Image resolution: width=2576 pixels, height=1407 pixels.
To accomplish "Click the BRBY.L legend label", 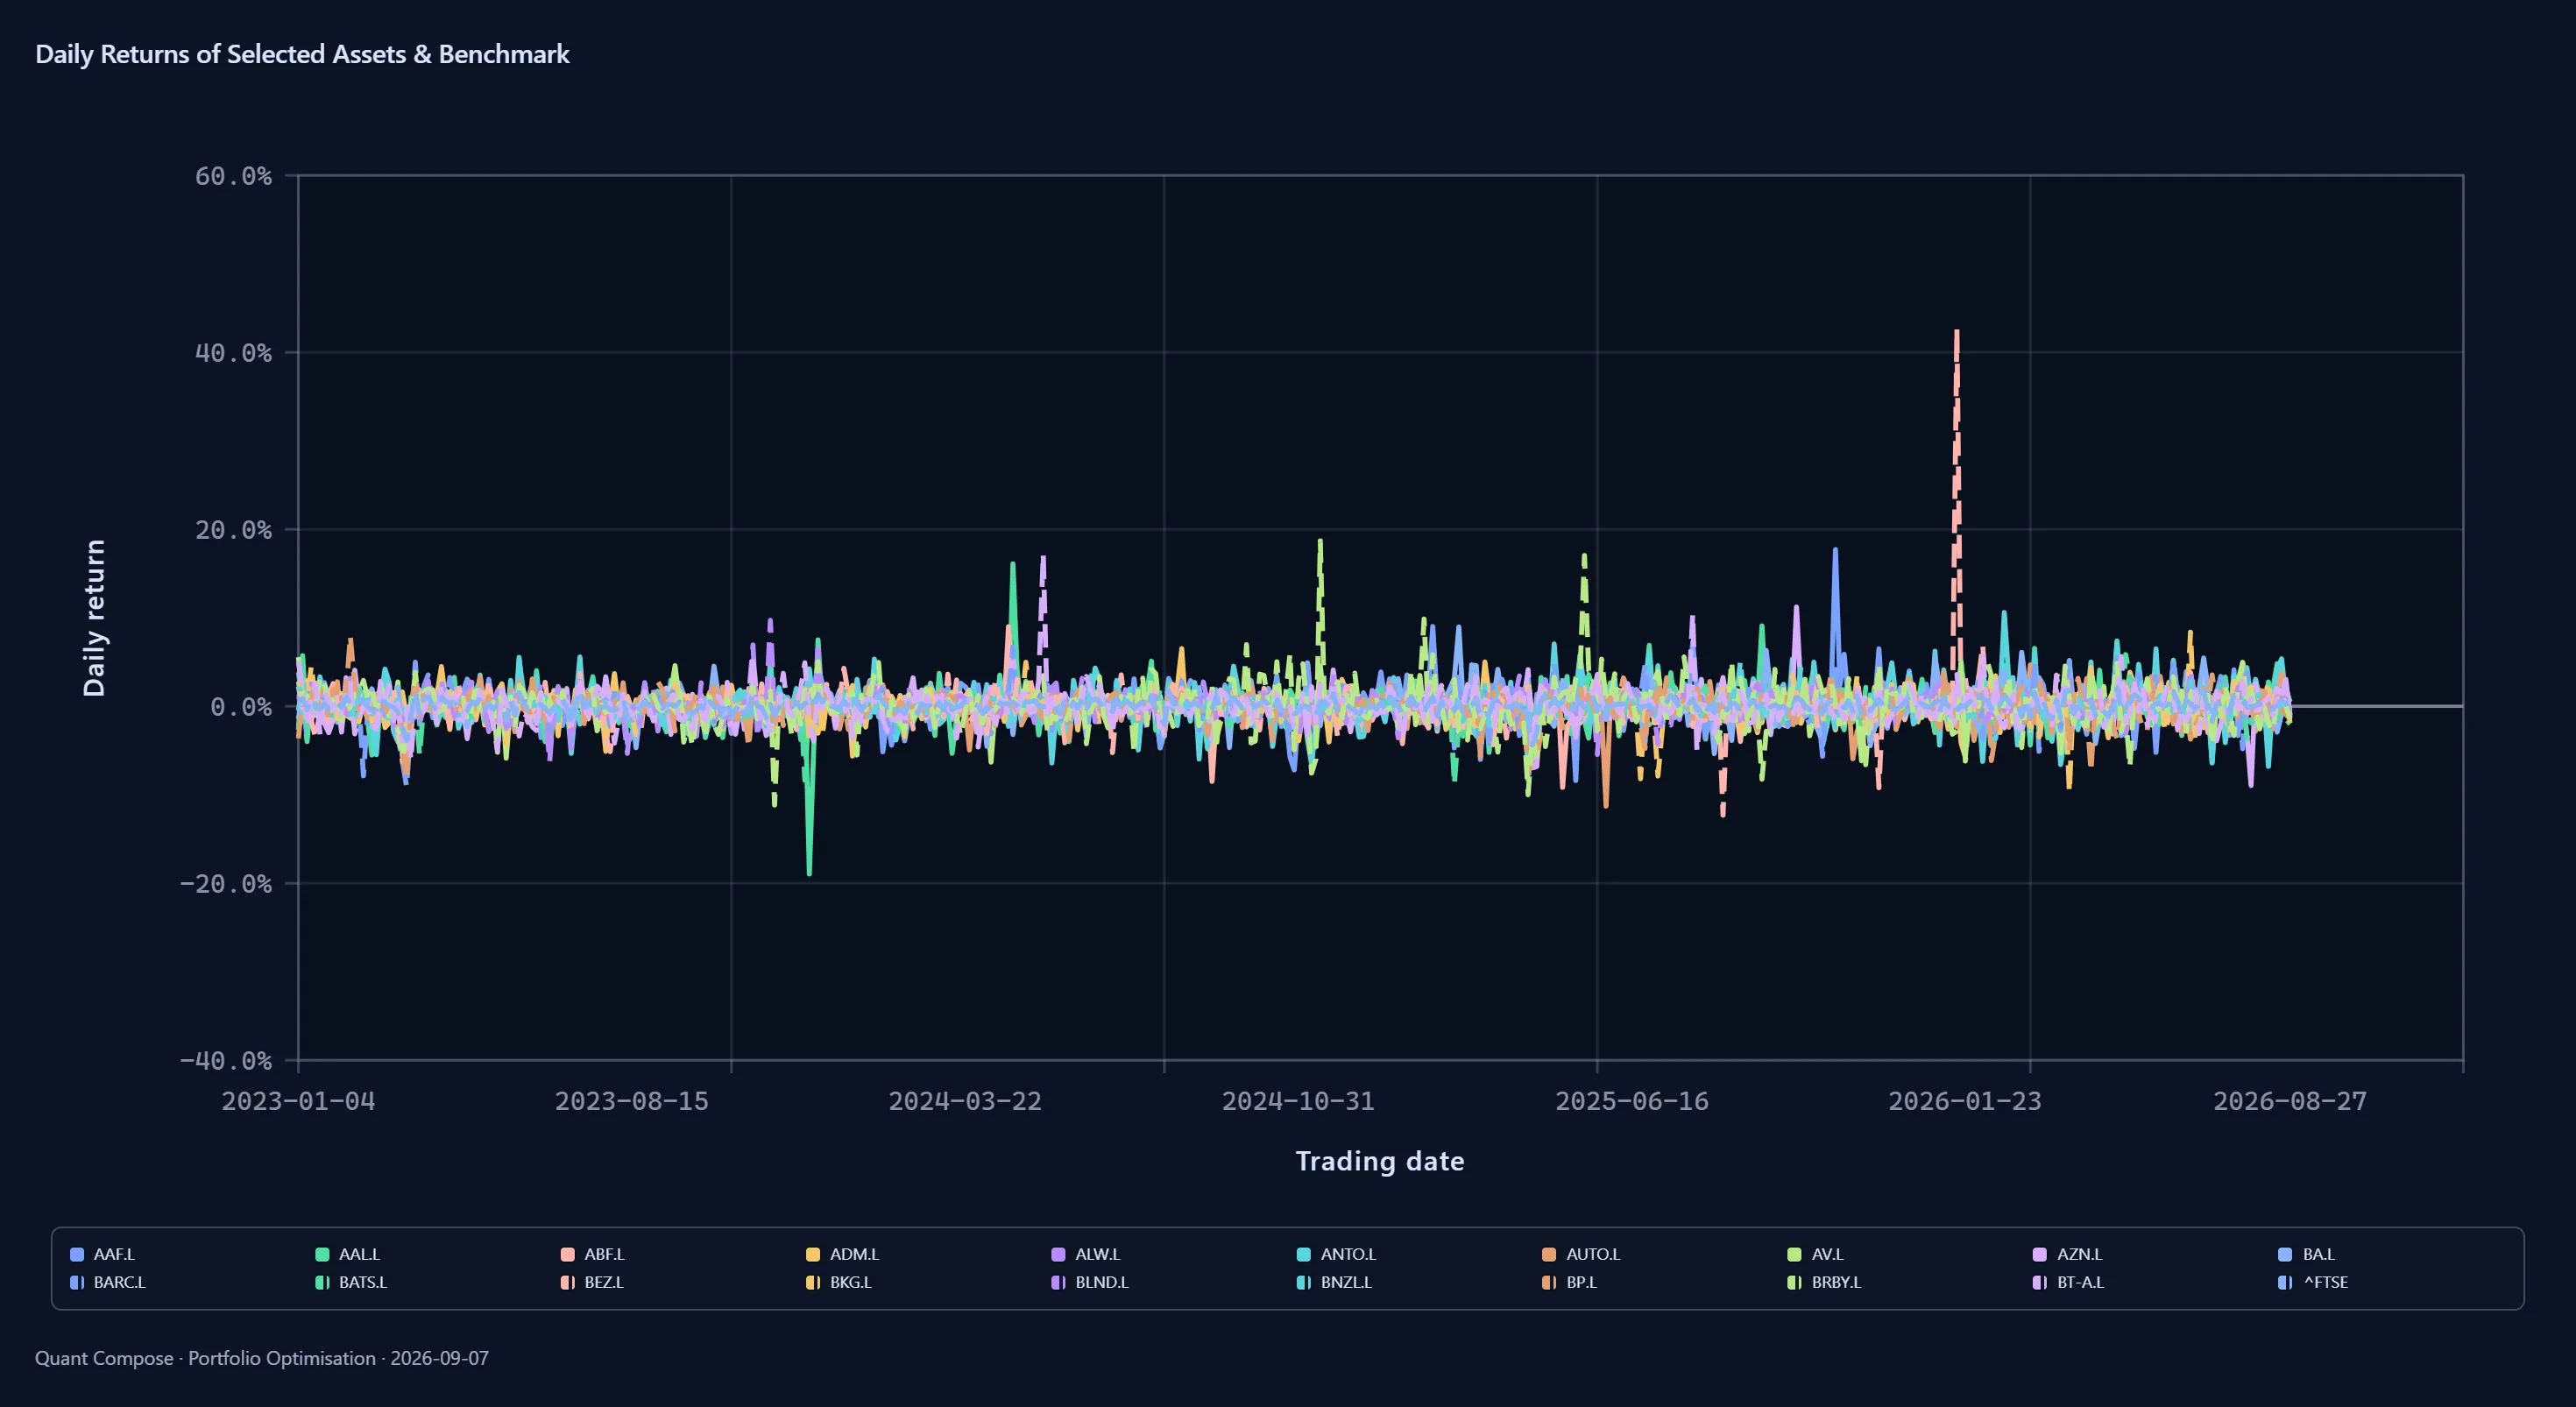I will 1837,1282.
